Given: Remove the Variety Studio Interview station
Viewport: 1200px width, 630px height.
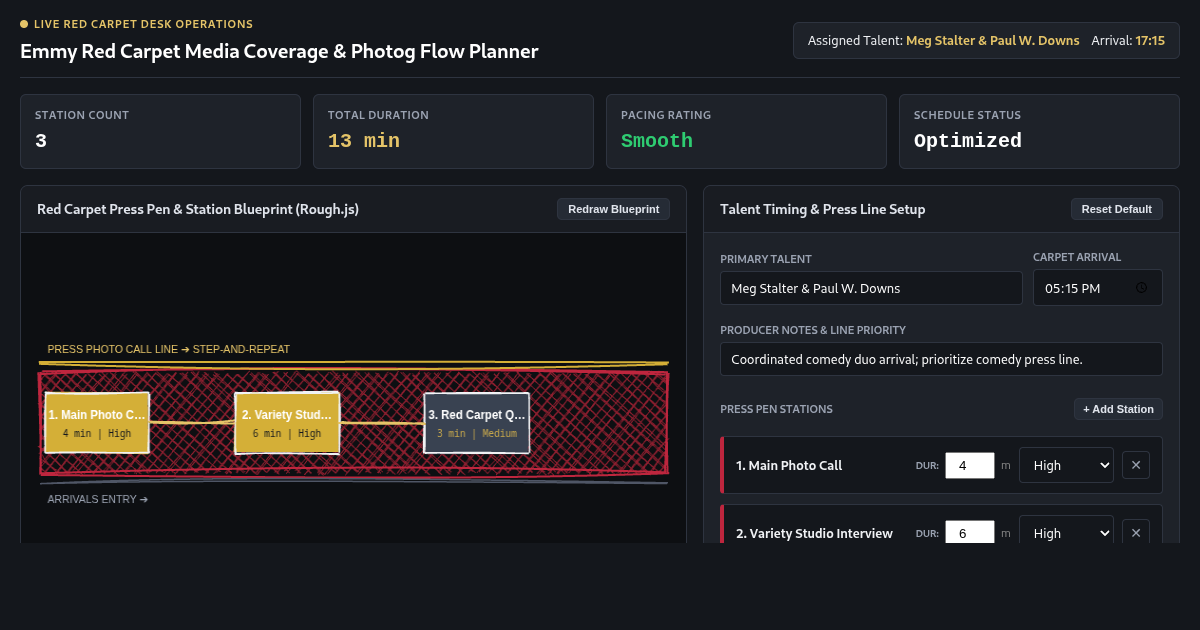Looking at the screenshot, I should tap(1135, 533).
